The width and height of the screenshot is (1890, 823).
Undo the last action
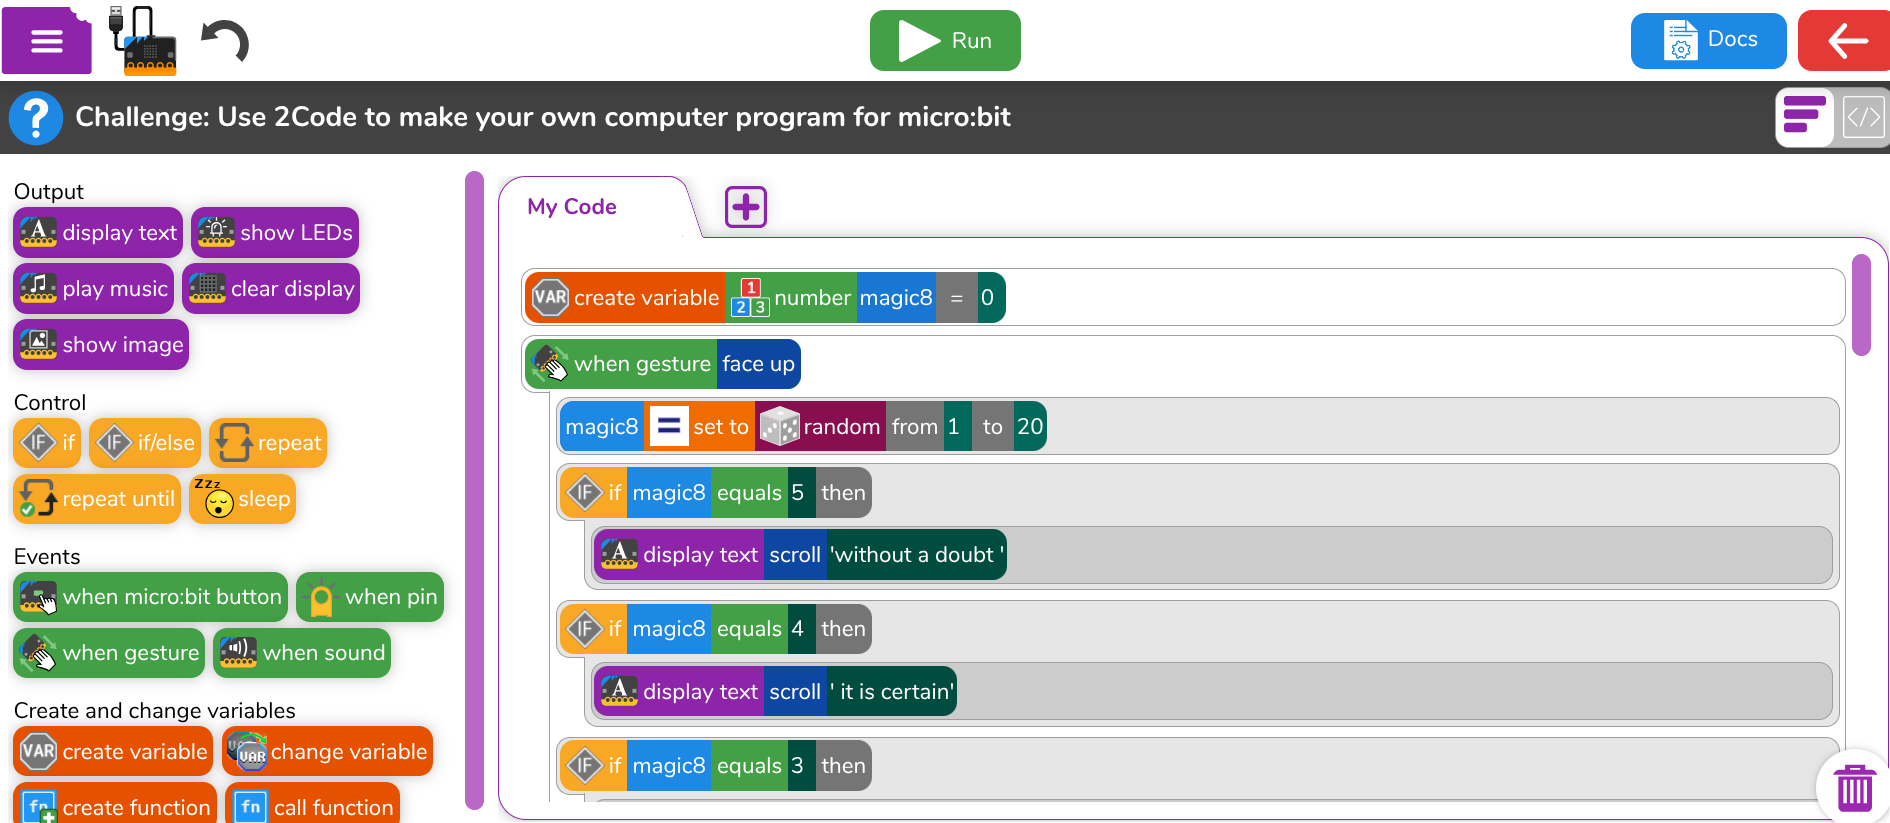coord(225,42)
